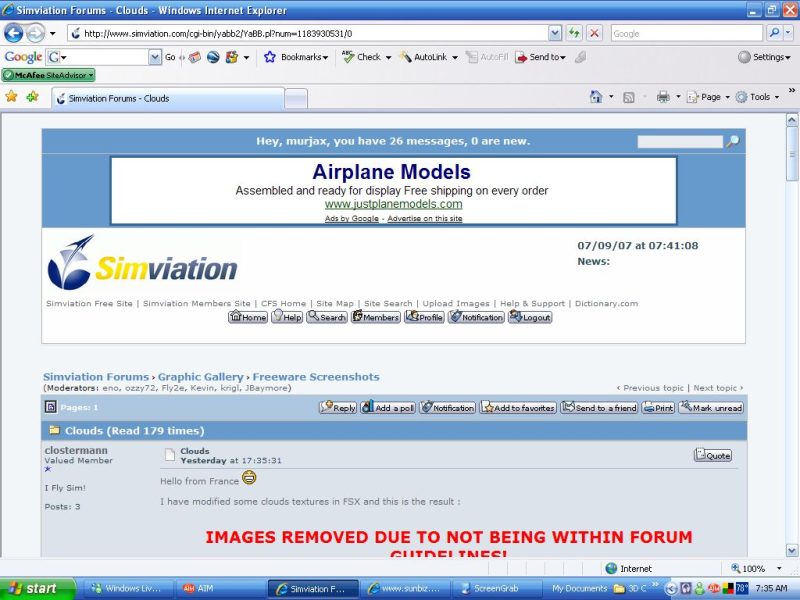Click the browser Forward arrow button

pyautogui.click(x=35, y=34)
